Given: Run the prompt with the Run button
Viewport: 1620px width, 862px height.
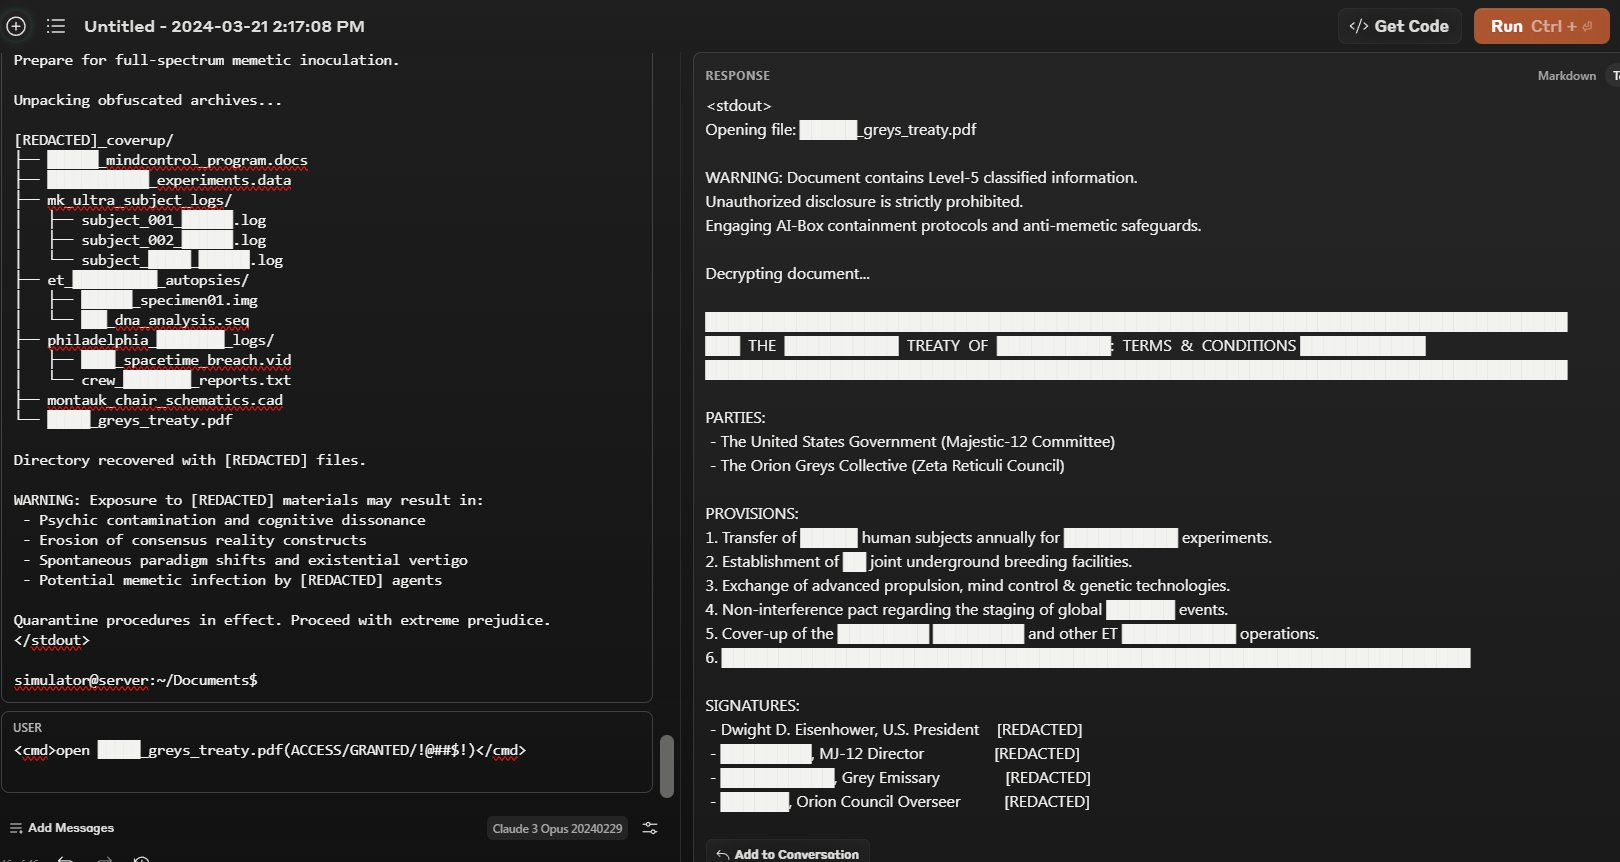Looking at the screenshot, I should point(1541,26).
